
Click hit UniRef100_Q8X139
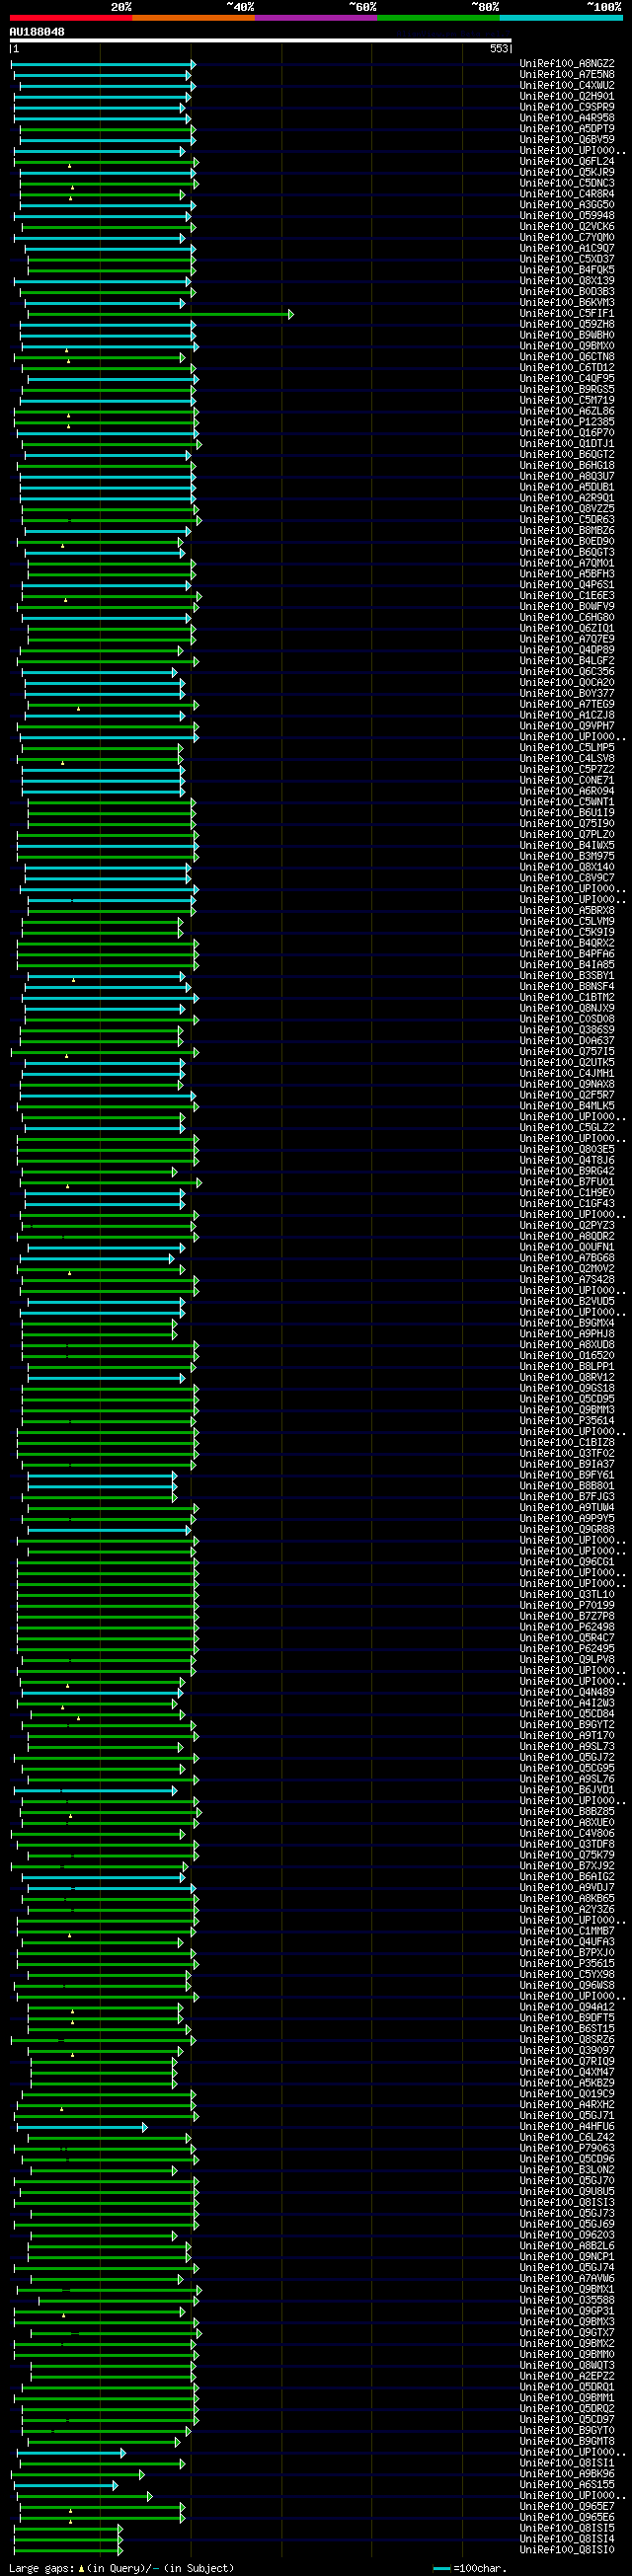[567, 281]
